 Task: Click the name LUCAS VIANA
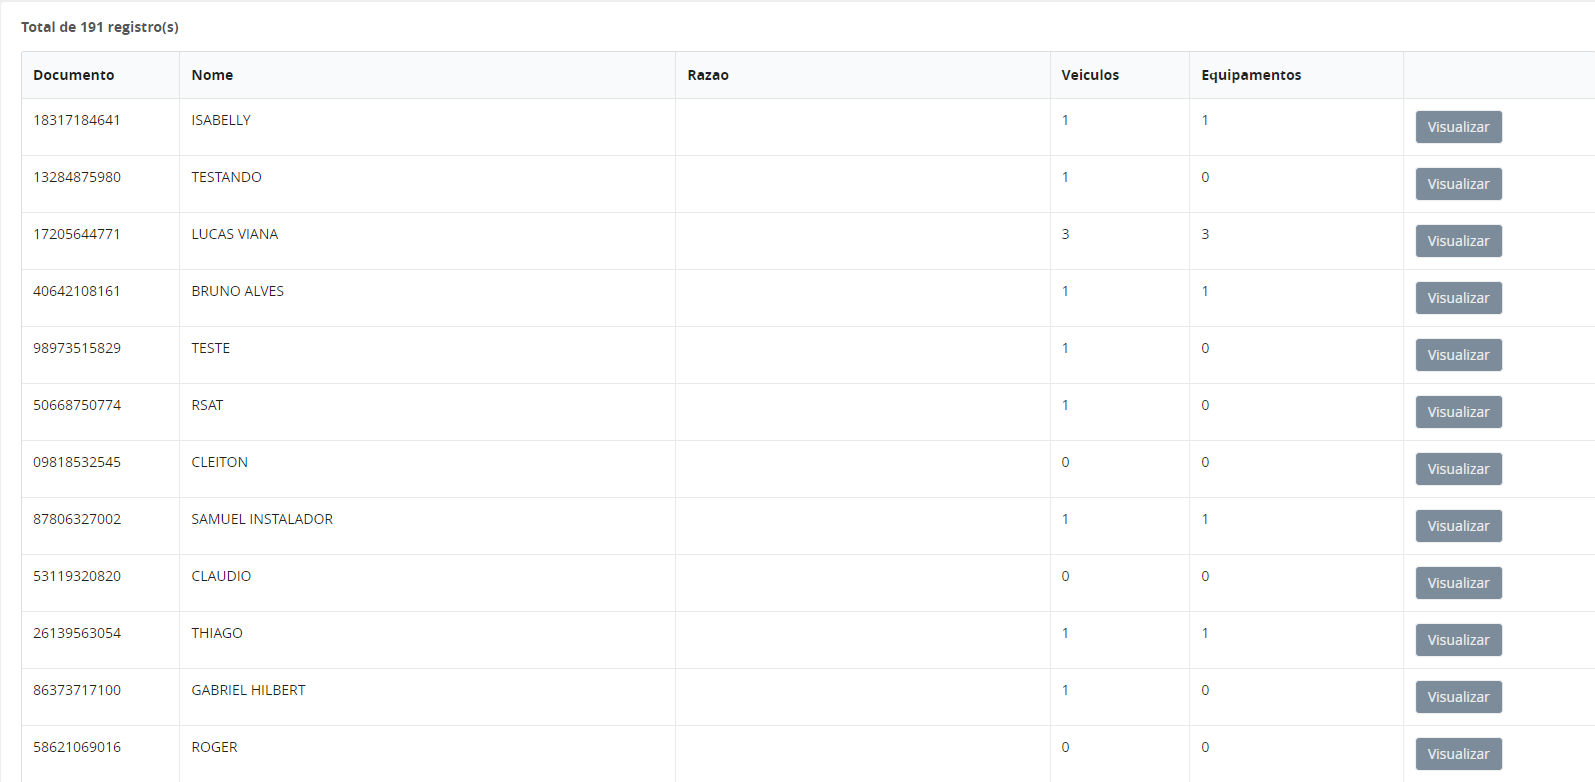pyautogui.click(x=235, y=234)
